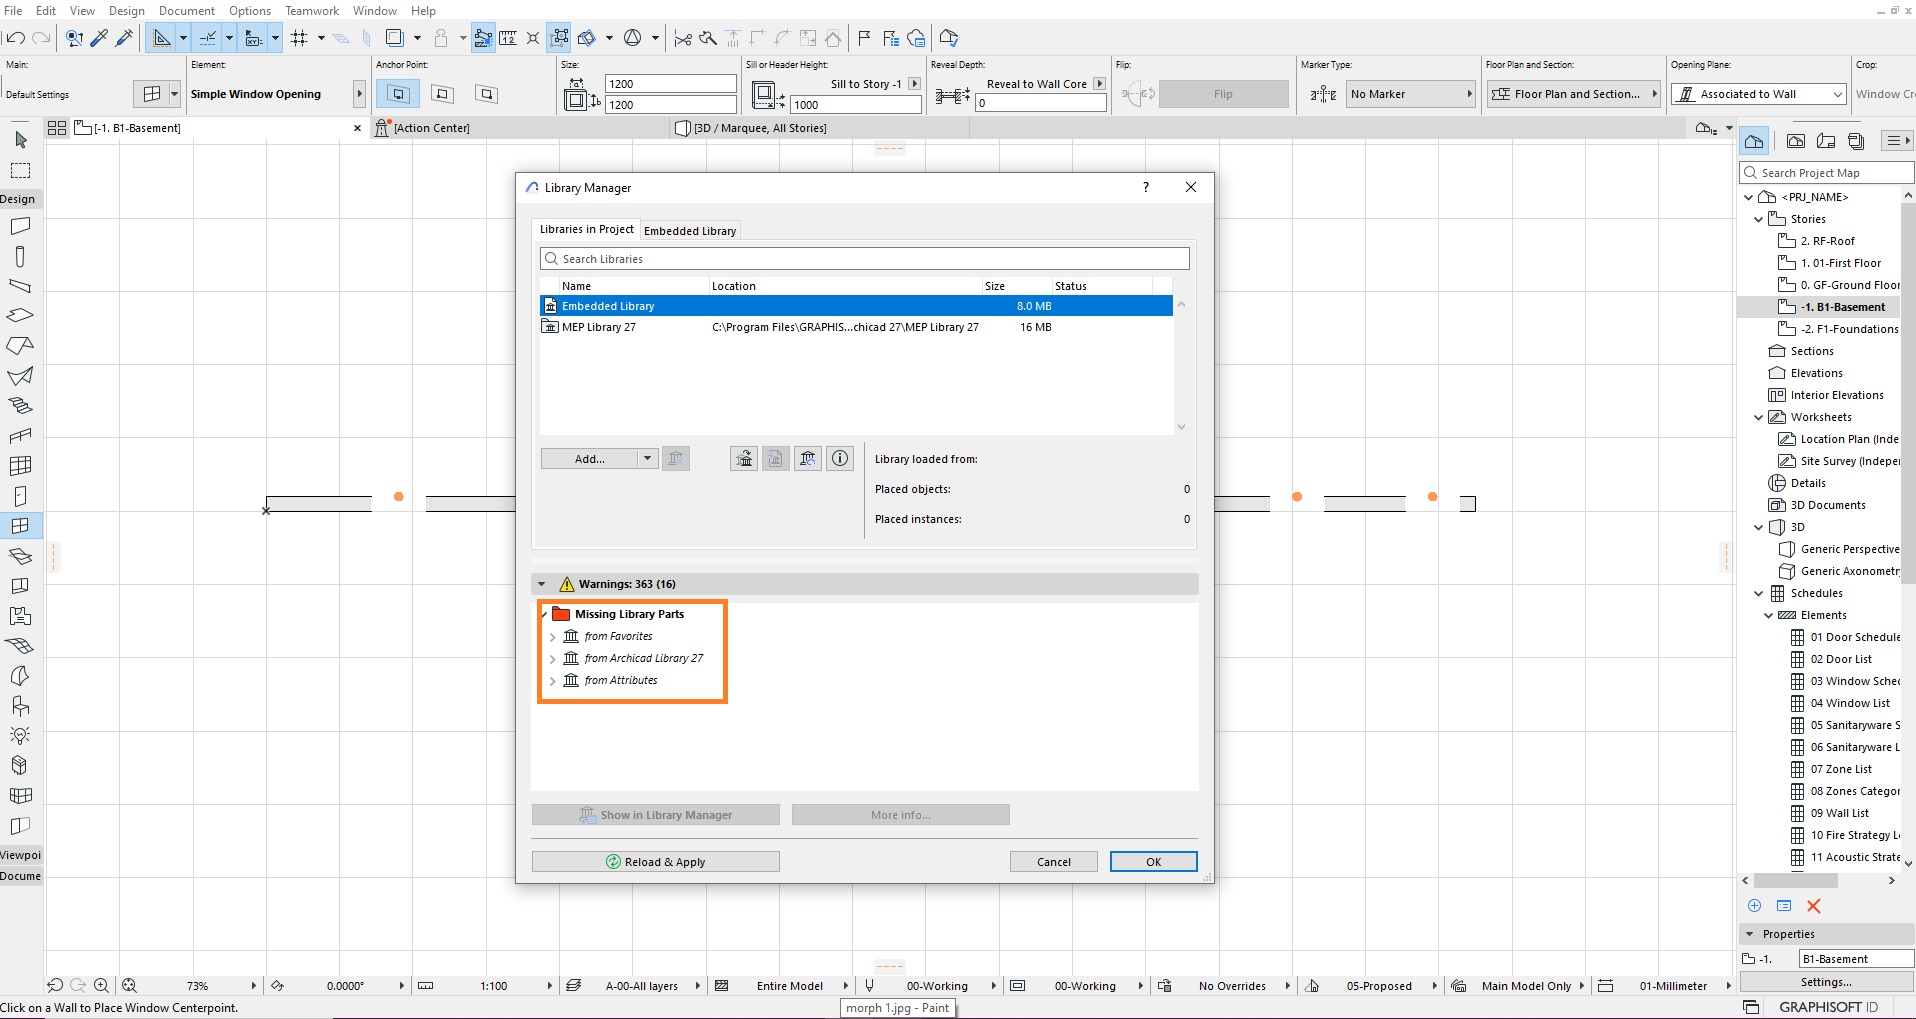Click the syringe Inject Parameters icon

point(124,38)
